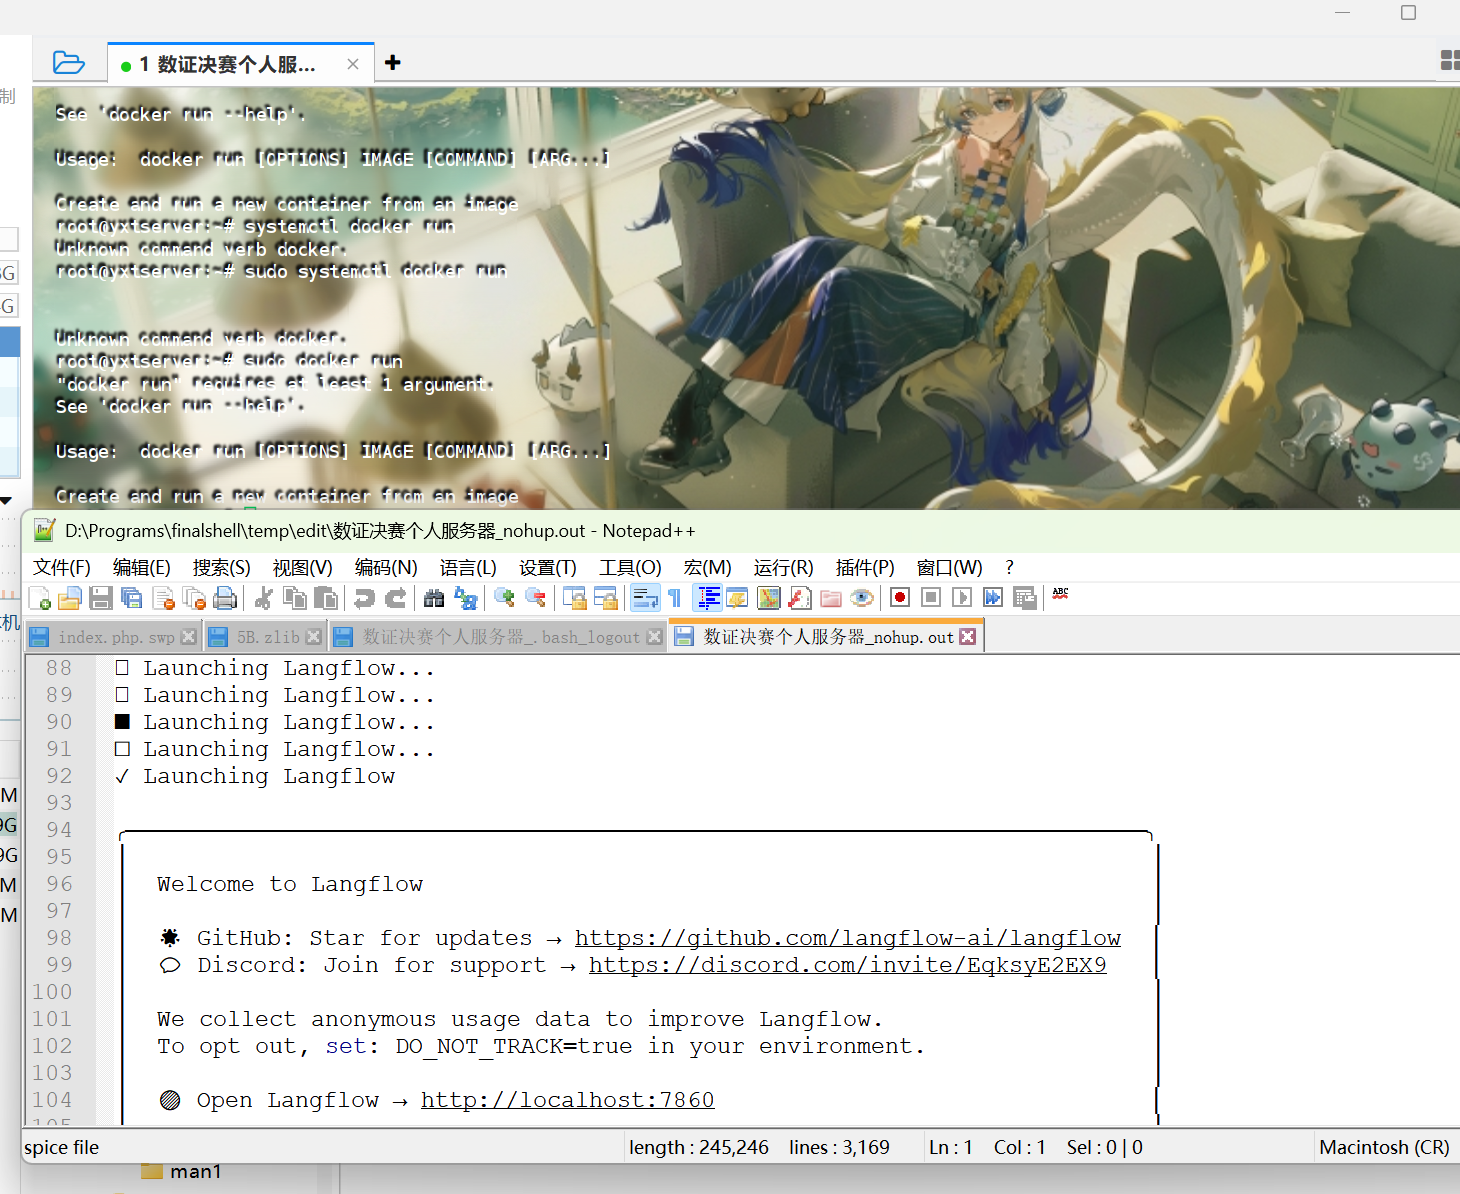The height and width of the screenshot is (1194, 1460).
Task: Stop macro recording square button
Action: (x=931, y=598)
